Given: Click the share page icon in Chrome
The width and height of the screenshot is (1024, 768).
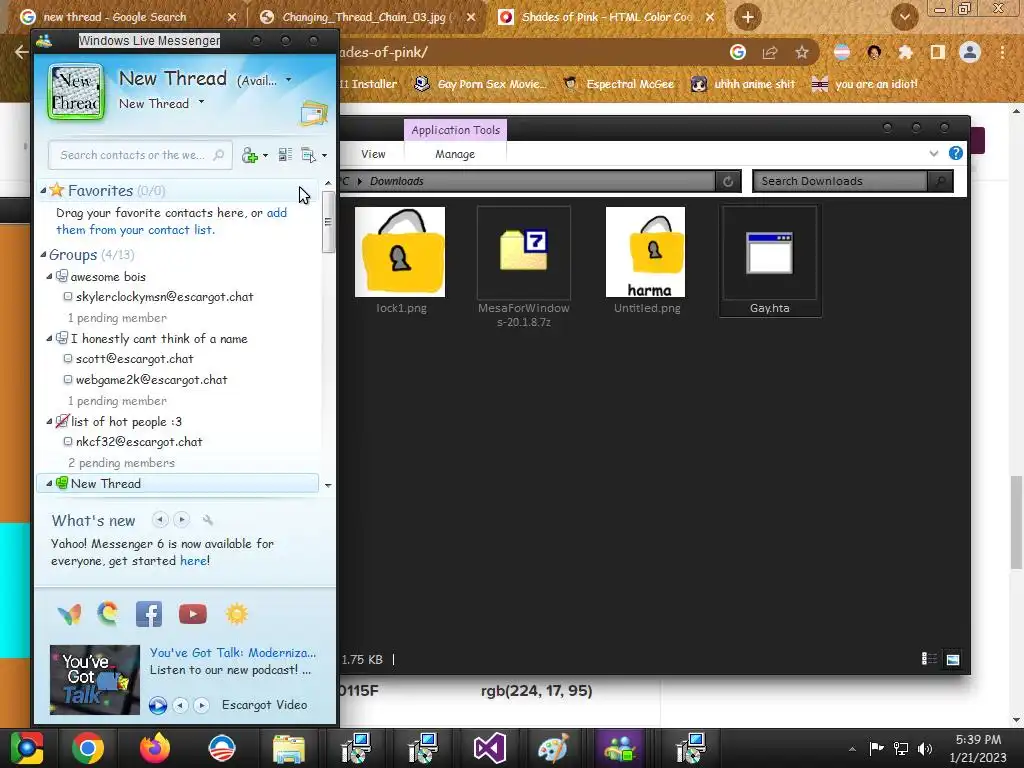Looking at the screenshot, I should pyautogui.click(x=770, y=52).
